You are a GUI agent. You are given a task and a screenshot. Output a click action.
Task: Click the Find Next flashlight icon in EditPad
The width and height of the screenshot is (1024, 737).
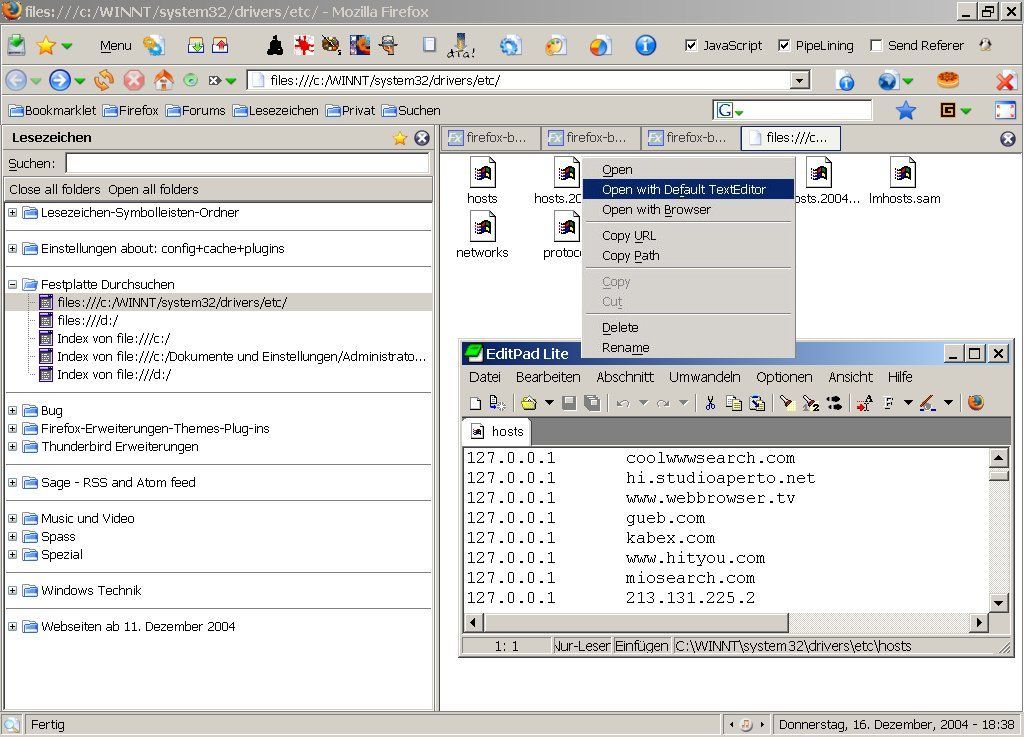click(810, 403)
